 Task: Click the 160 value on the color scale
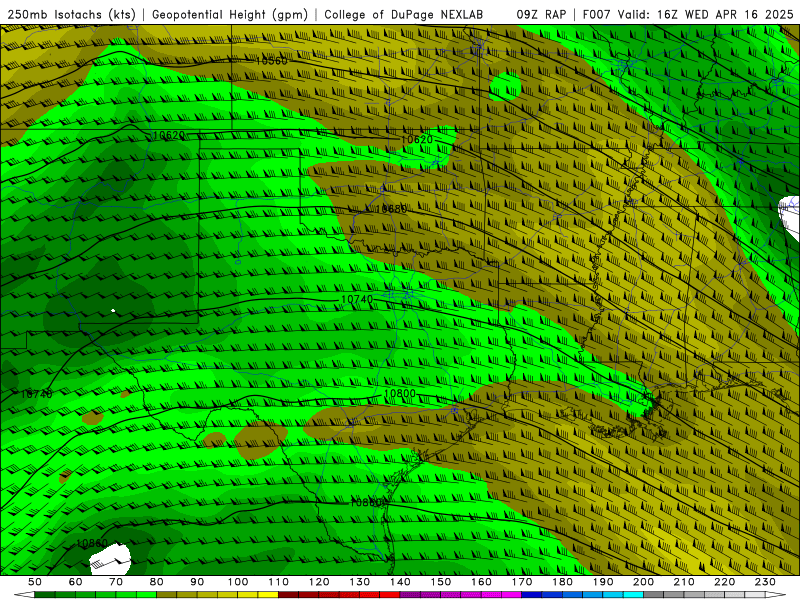click(x=481, y=582)
